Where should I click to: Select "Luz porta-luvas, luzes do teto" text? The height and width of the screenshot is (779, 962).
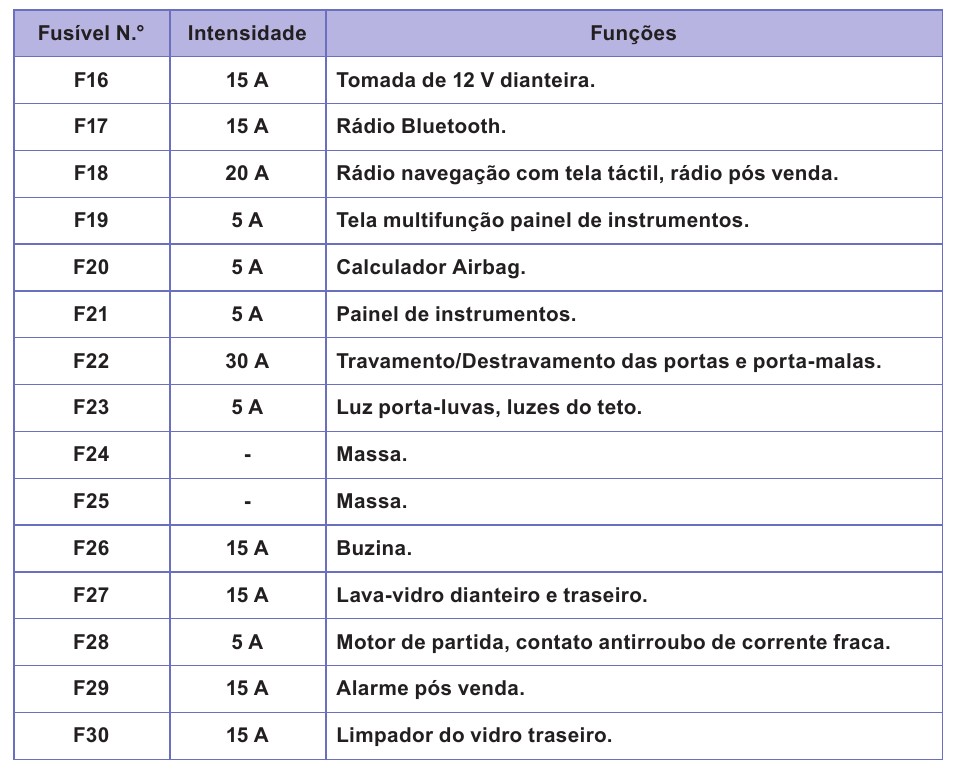pos(489,408)
